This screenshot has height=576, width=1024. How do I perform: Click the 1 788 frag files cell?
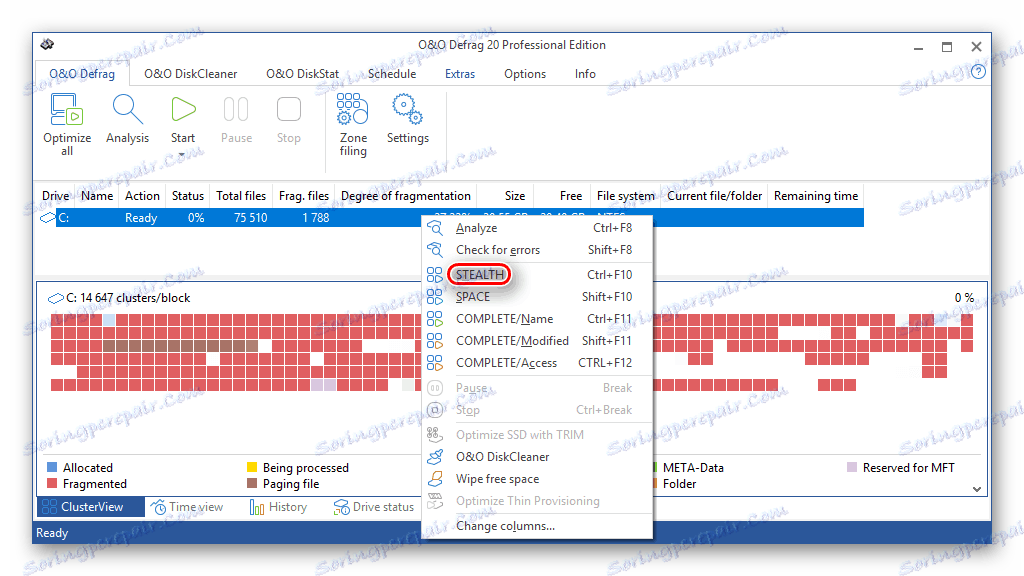[x=315, y=218]
